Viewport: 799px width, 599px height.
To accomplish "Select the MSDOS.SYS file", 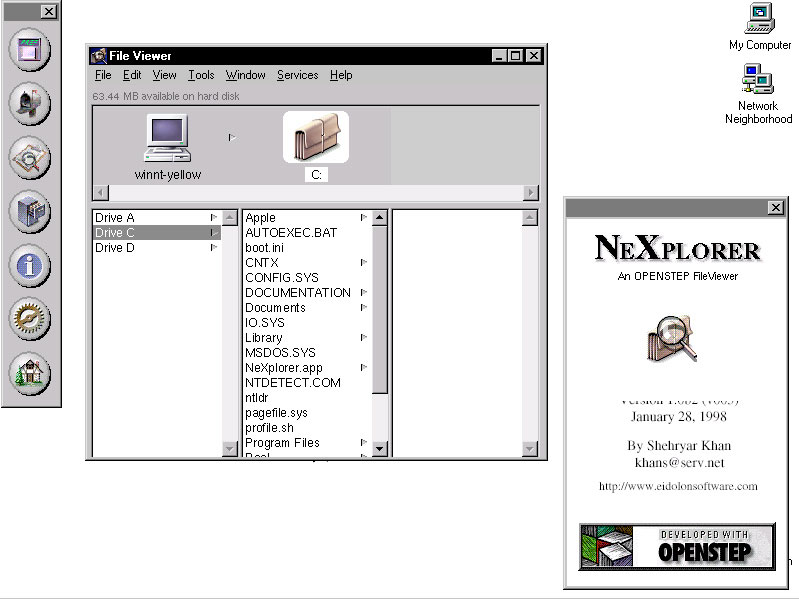I will click(280, 352).
